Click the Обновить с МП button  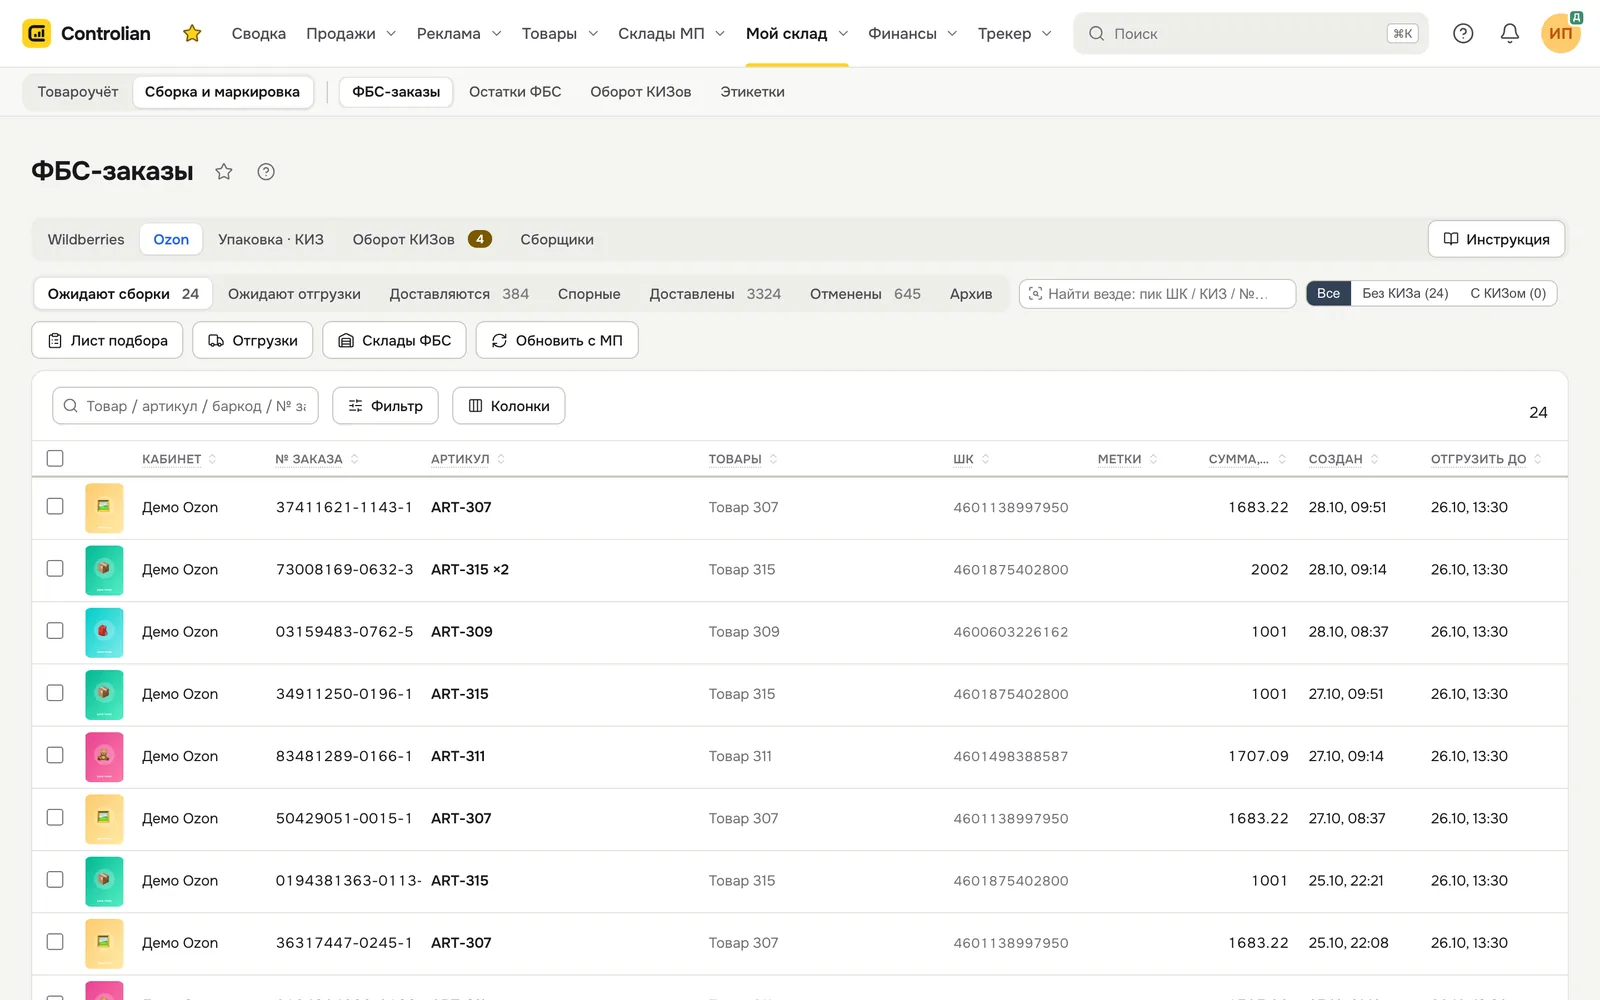point(557,341)
